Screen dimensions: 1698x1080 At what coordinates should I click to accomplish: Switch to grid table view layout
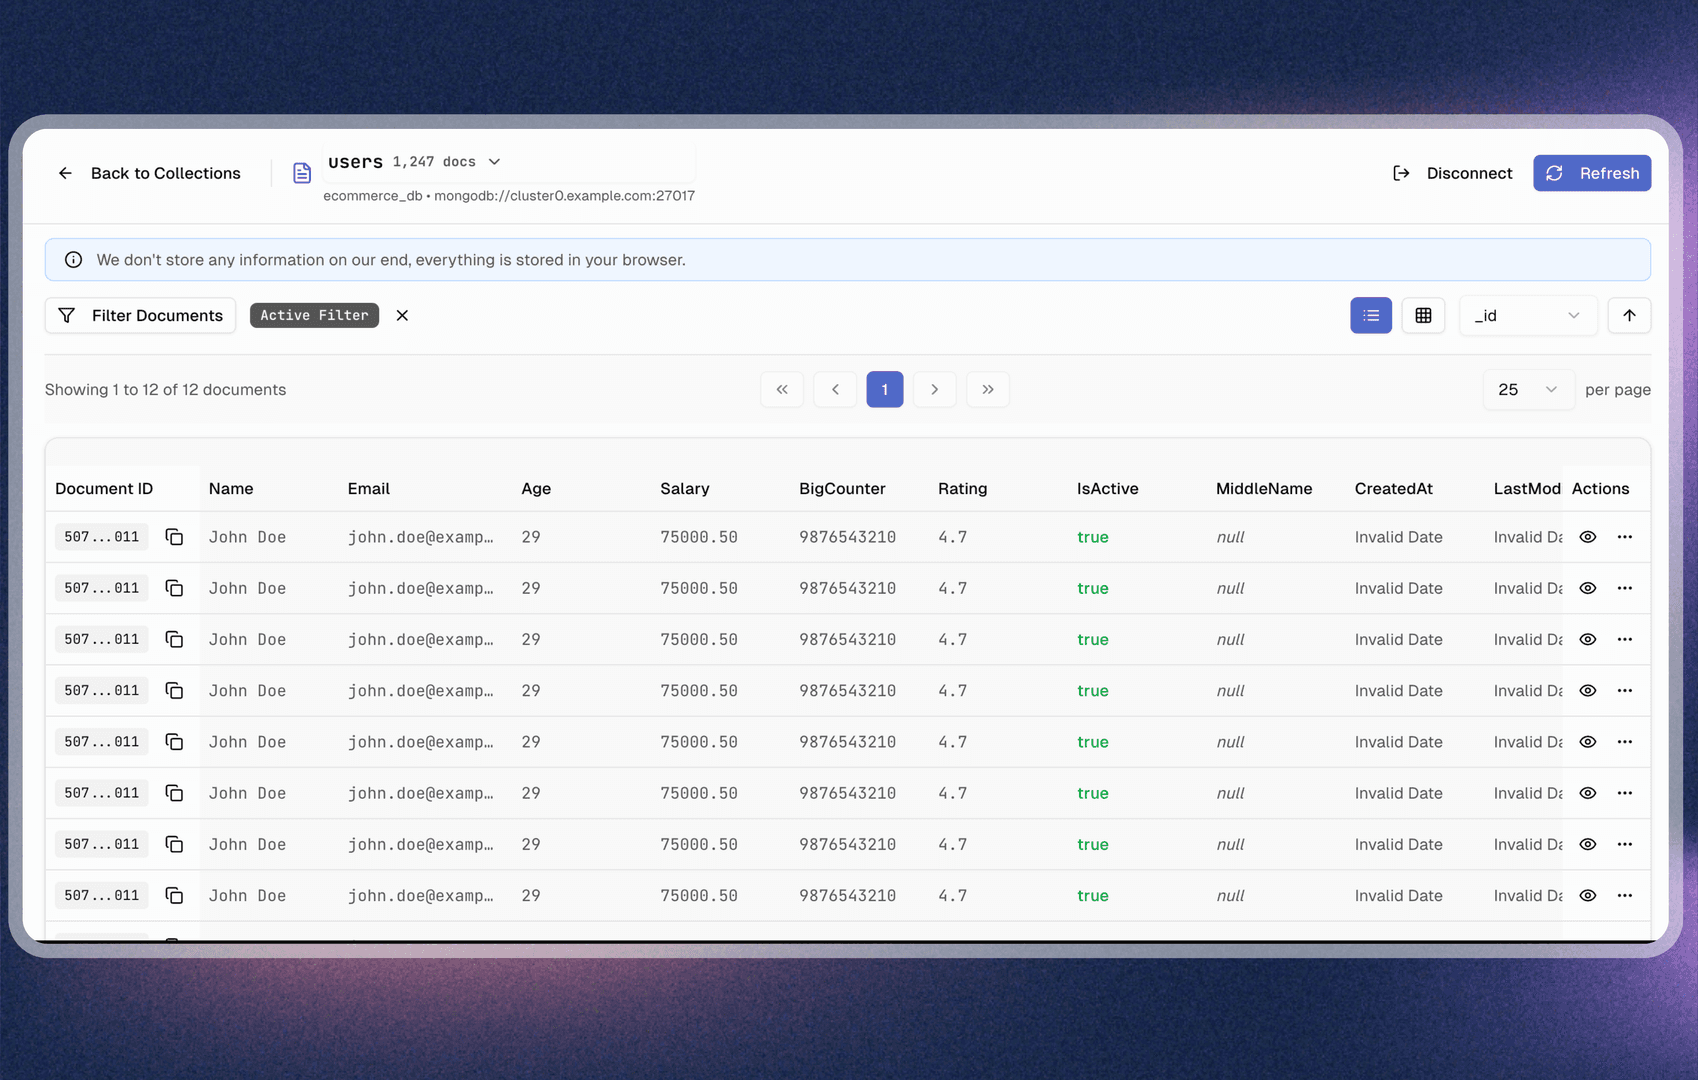coord(1422,316)
